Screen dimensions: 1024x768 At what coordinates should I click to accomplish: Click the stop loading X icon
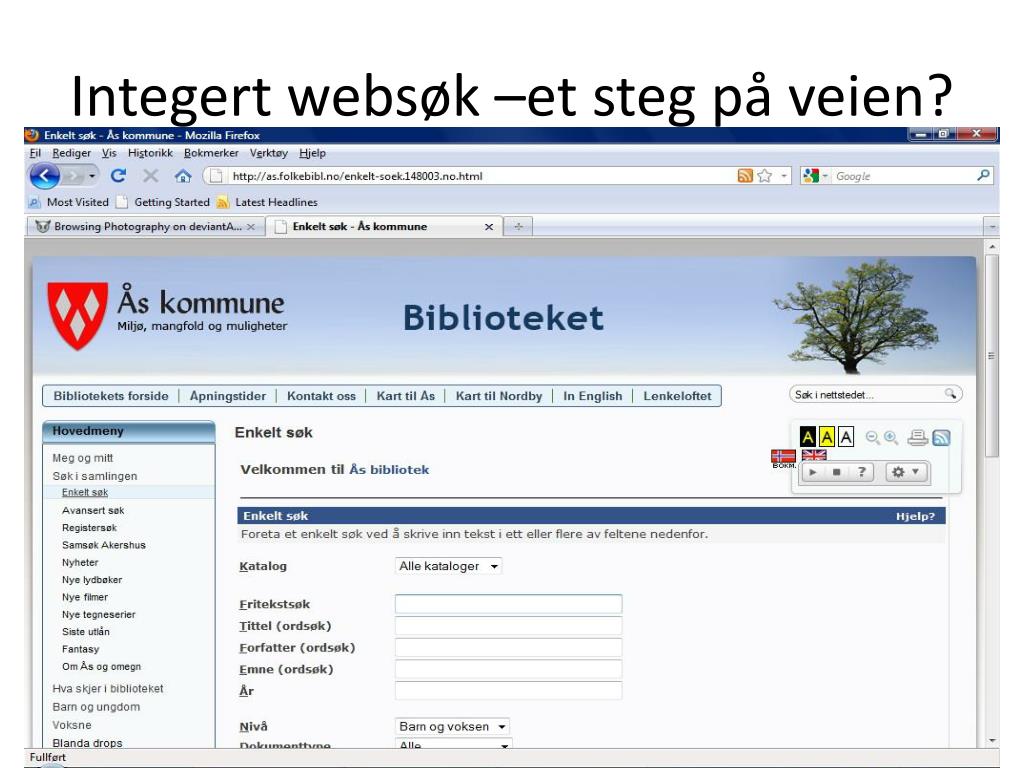pos(151,176)
